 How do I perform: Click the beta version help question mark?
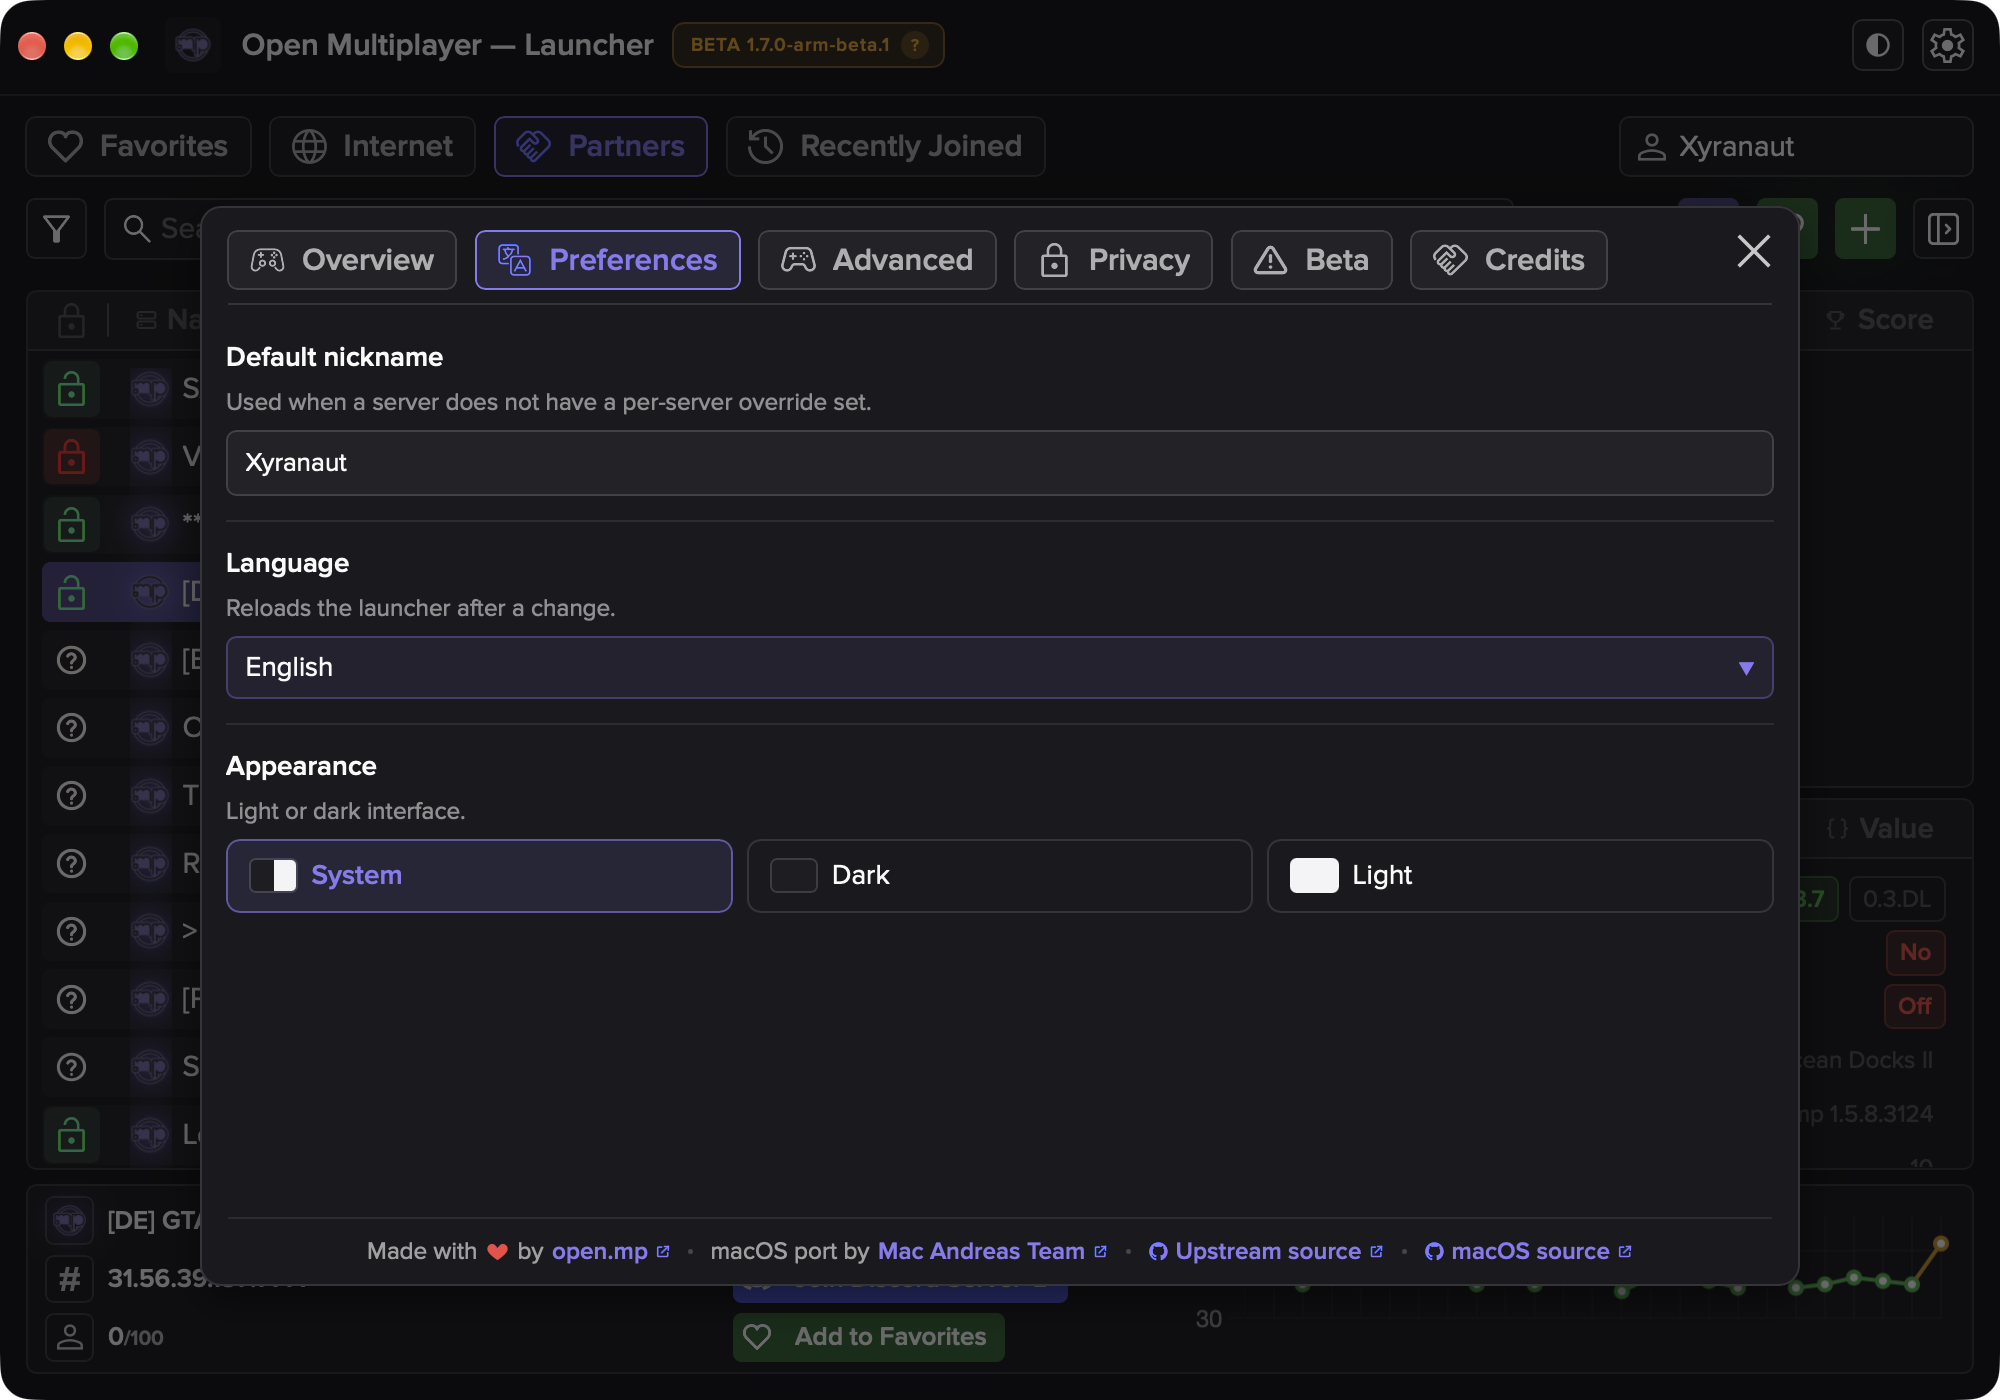914,45
